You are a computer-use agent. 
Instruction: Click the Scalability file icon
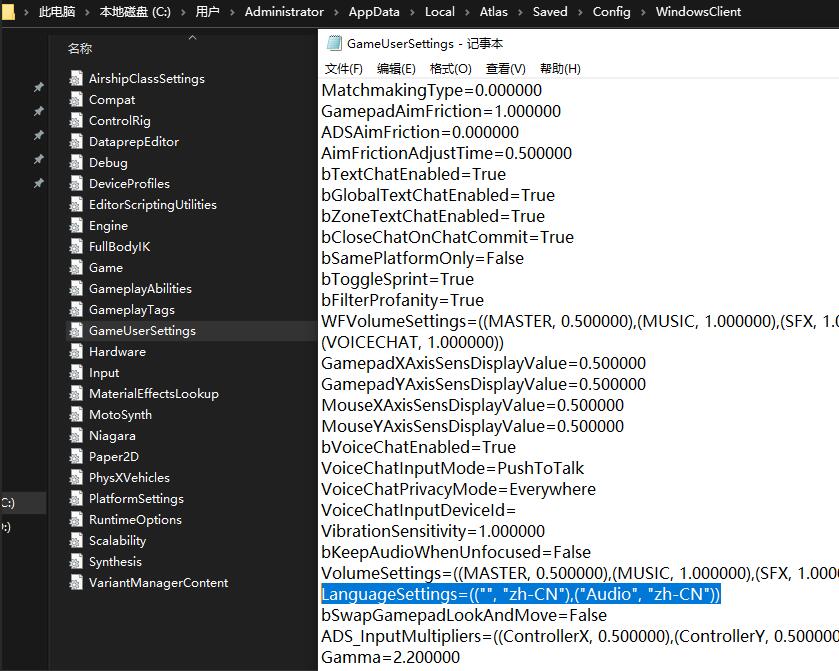[x=76, y=540]
